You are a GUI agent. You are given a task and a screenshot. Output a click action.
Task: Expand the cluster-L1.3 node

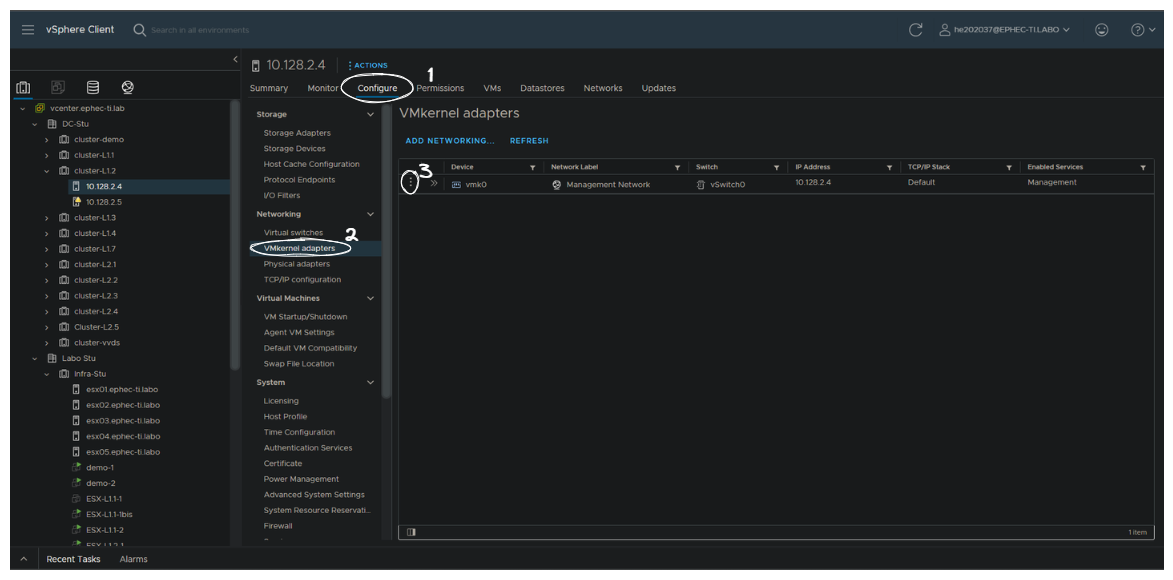coord(46,218)
